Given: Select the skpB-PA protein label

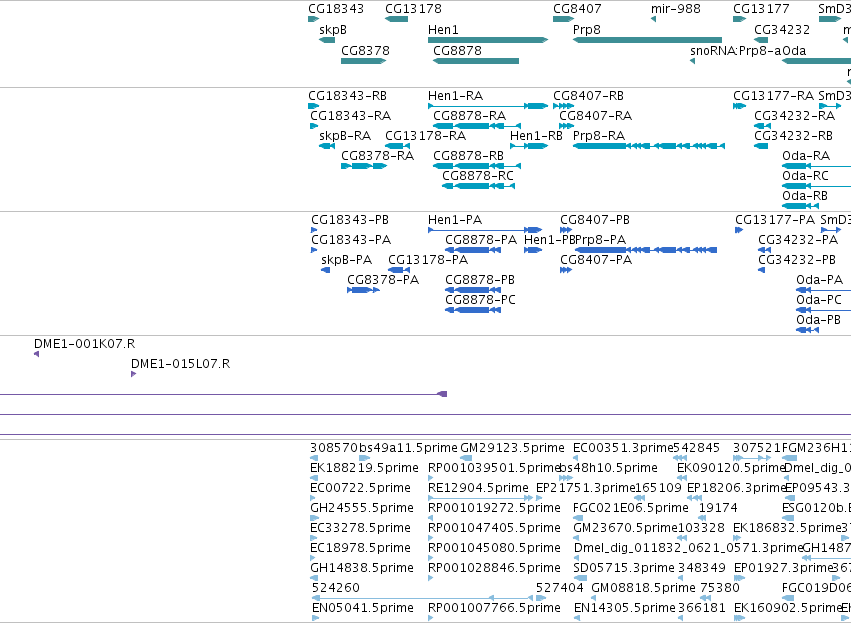Looking at the screenshot, I should coord(347,260).
